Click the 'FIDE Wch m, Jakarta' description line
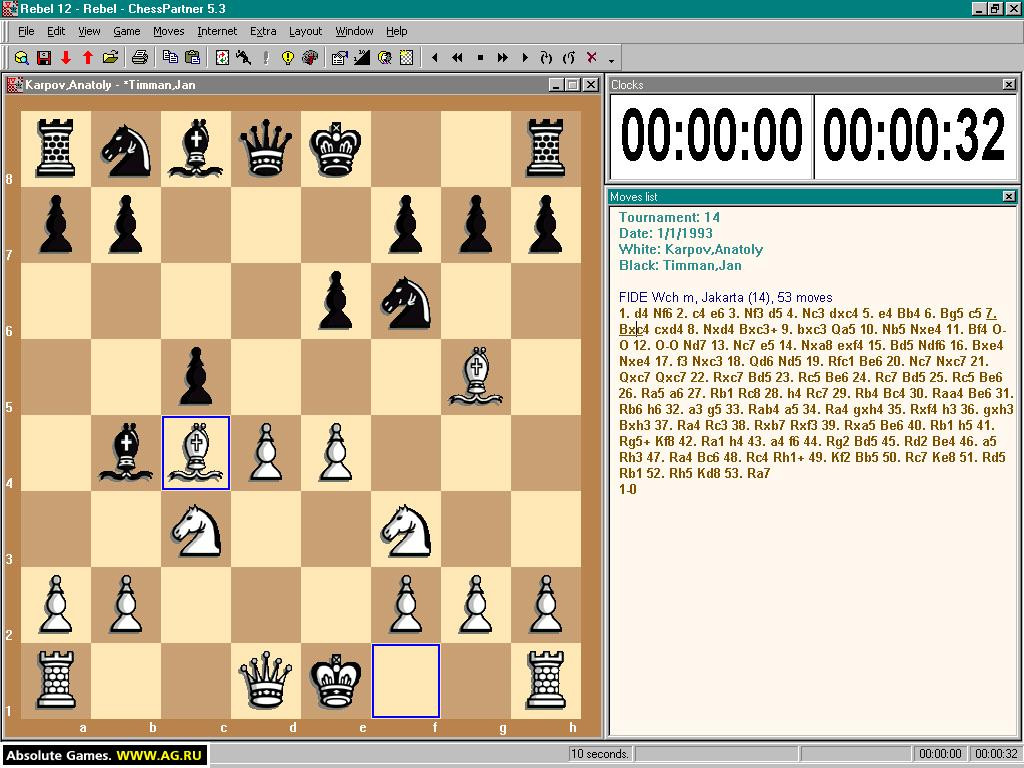This screenshot has width=1024, height=768. (x=726, y=297)
